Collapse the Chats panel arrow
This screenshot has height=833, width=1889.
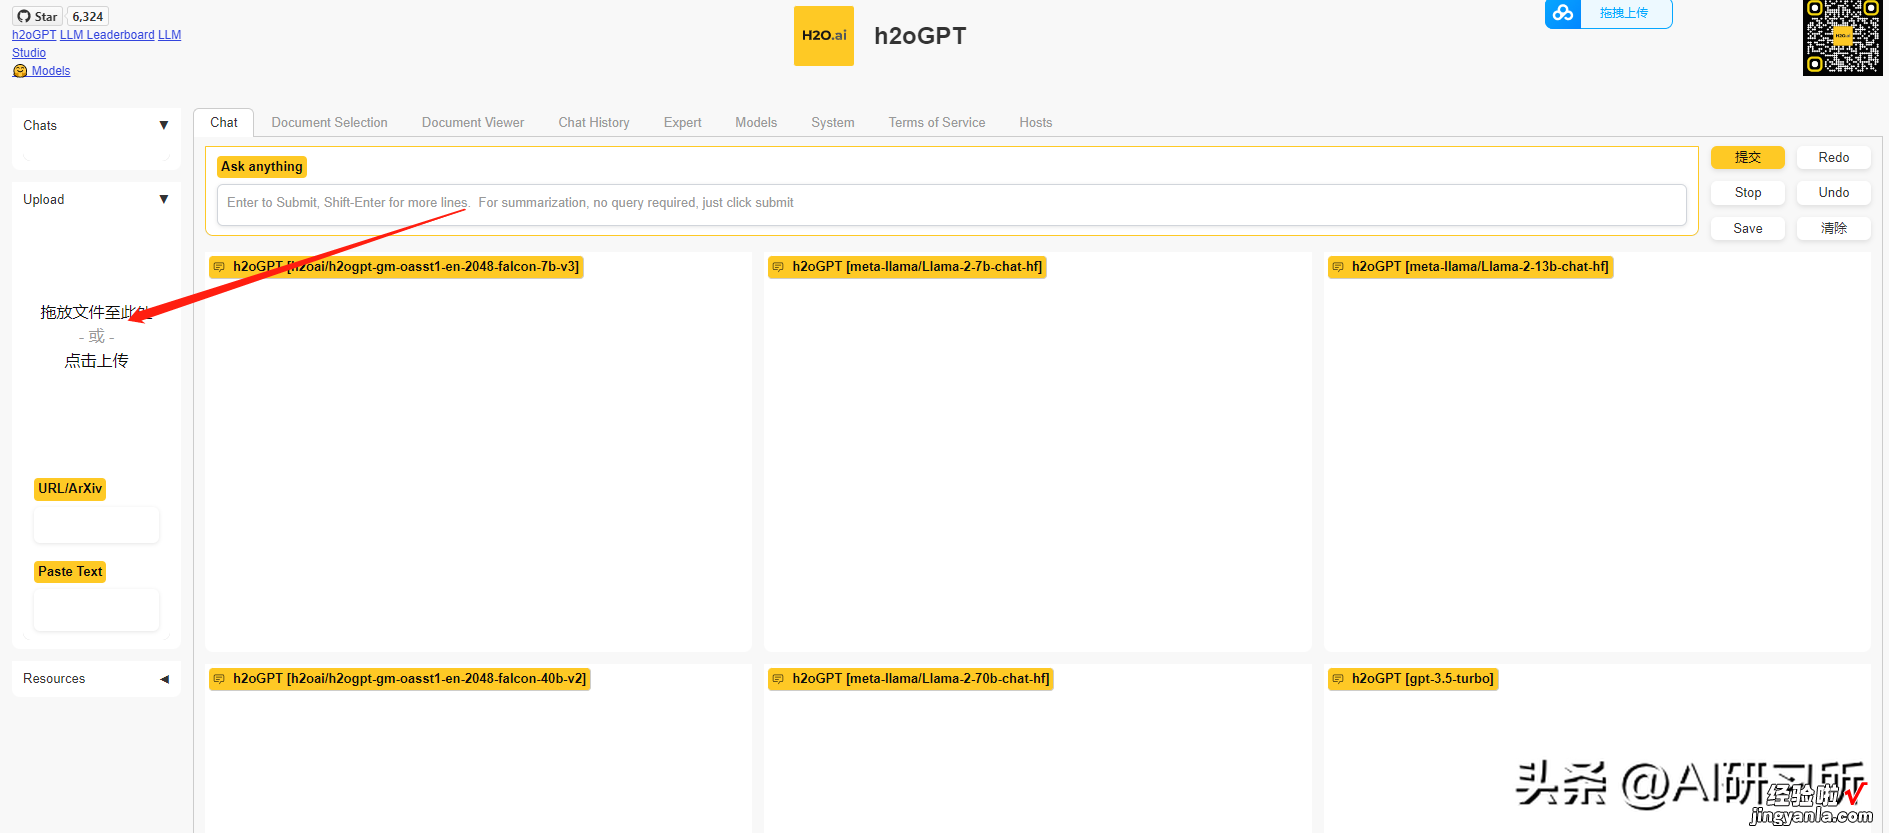(164, 125)
